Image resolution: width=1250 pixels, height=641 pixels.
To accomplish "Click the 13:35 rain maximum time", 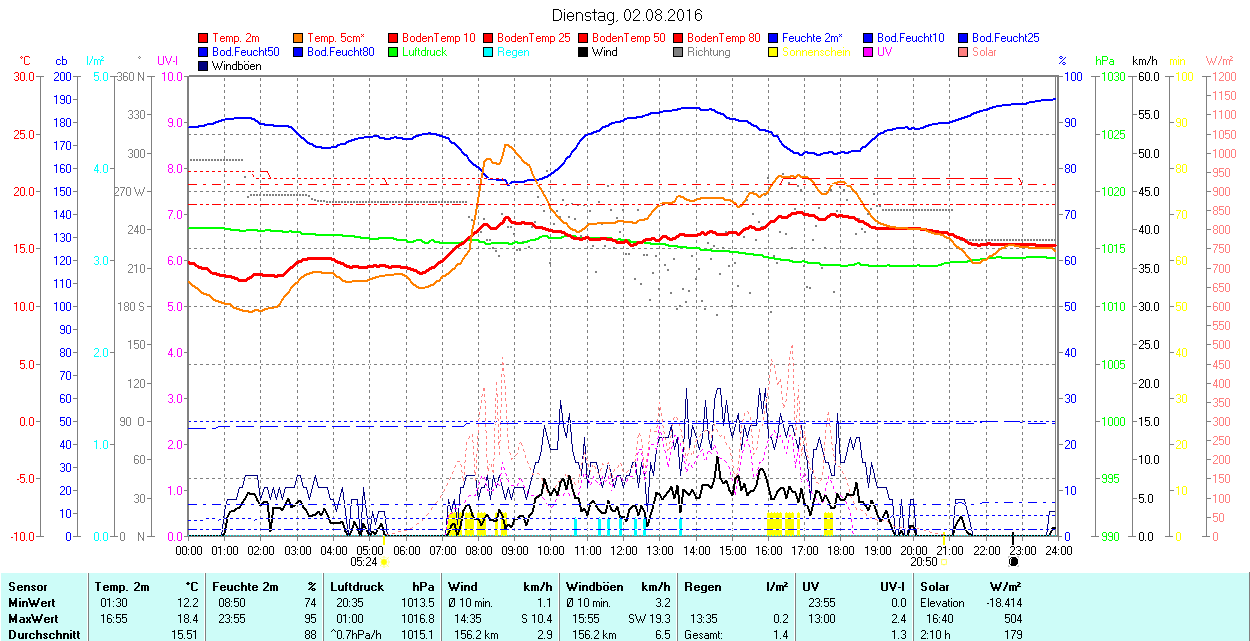I will point(704,618).
